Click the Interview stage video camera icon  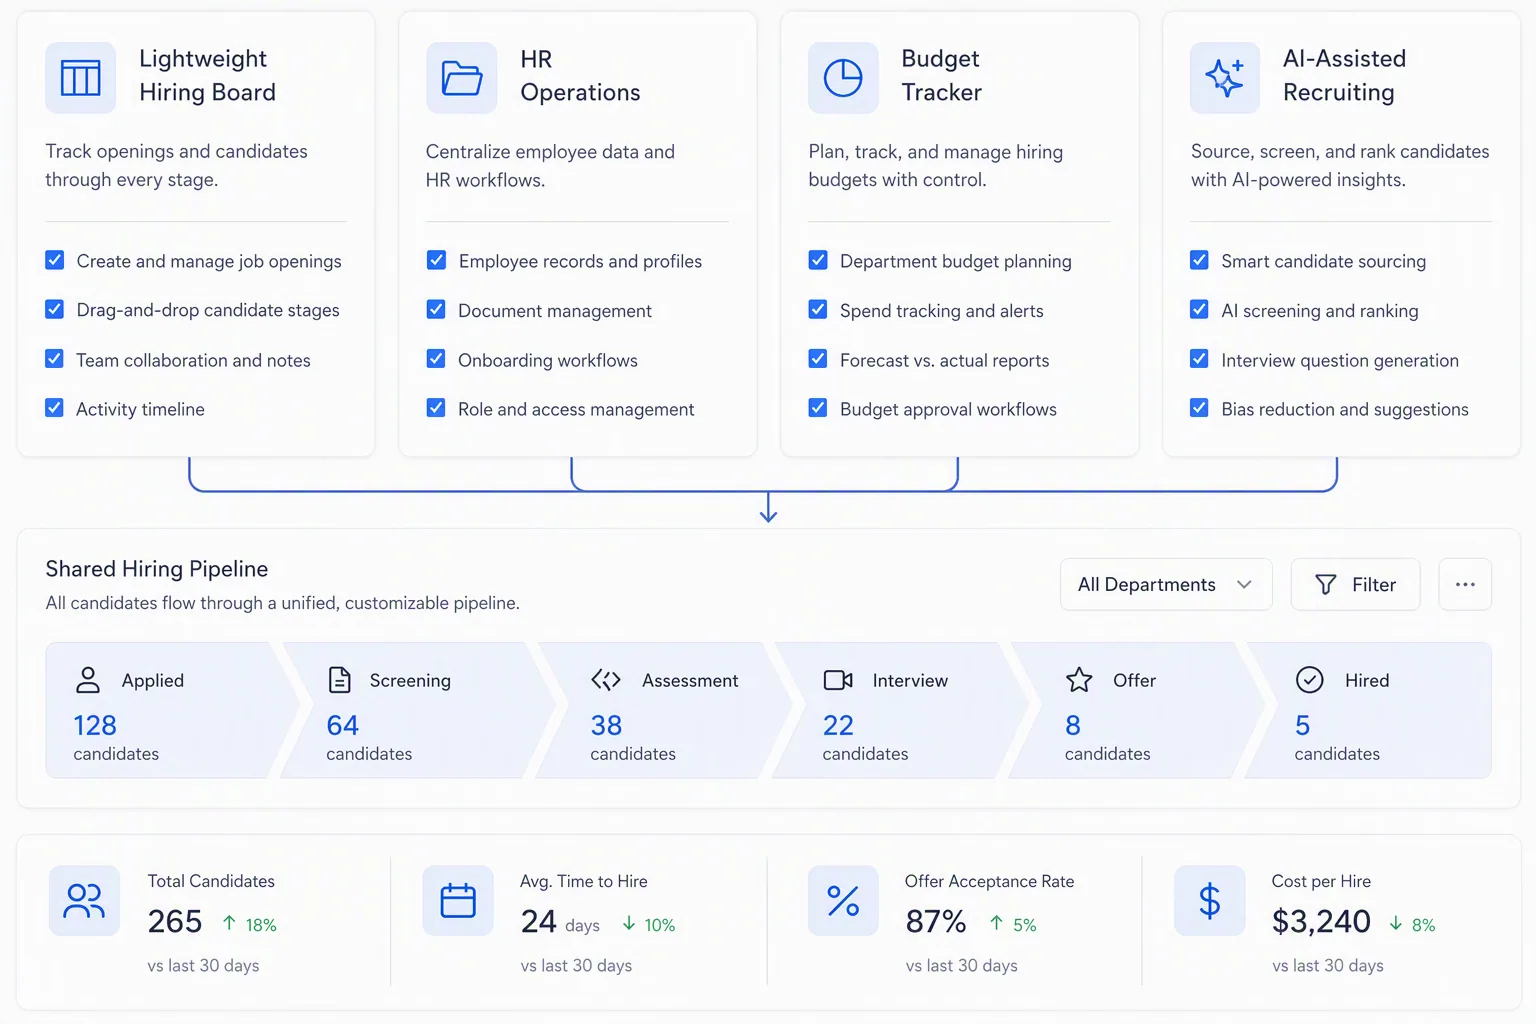[838, 680]
